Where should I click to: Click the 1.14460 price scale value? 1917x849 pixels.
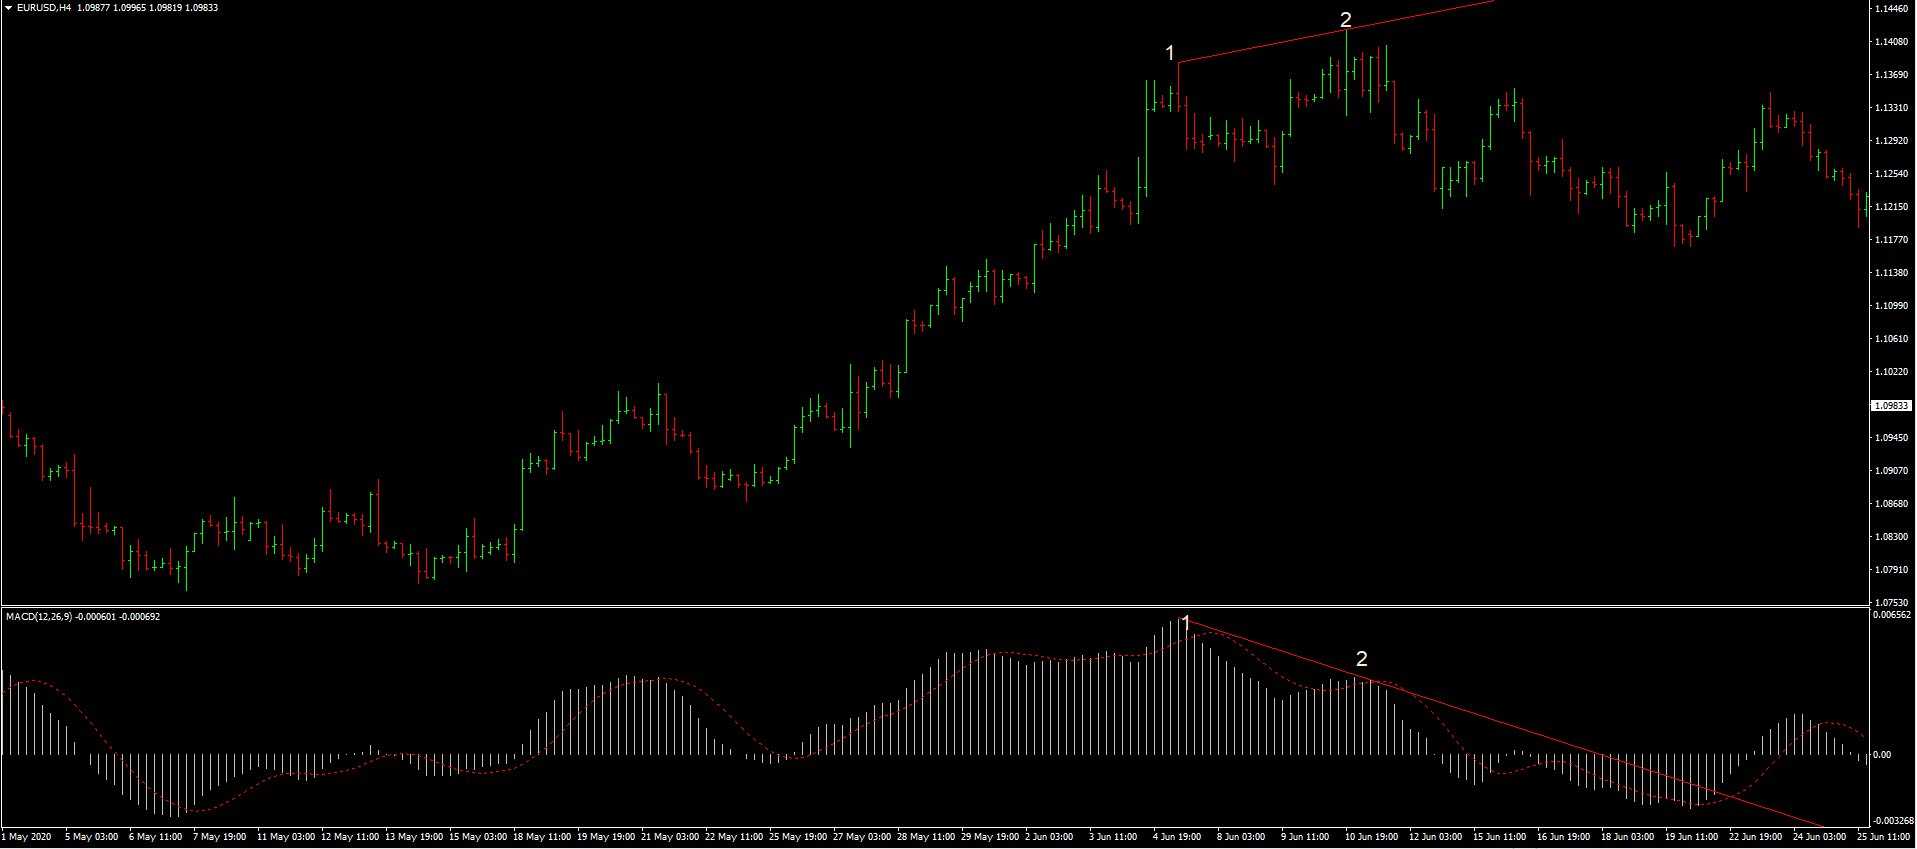coord(1889,9)
